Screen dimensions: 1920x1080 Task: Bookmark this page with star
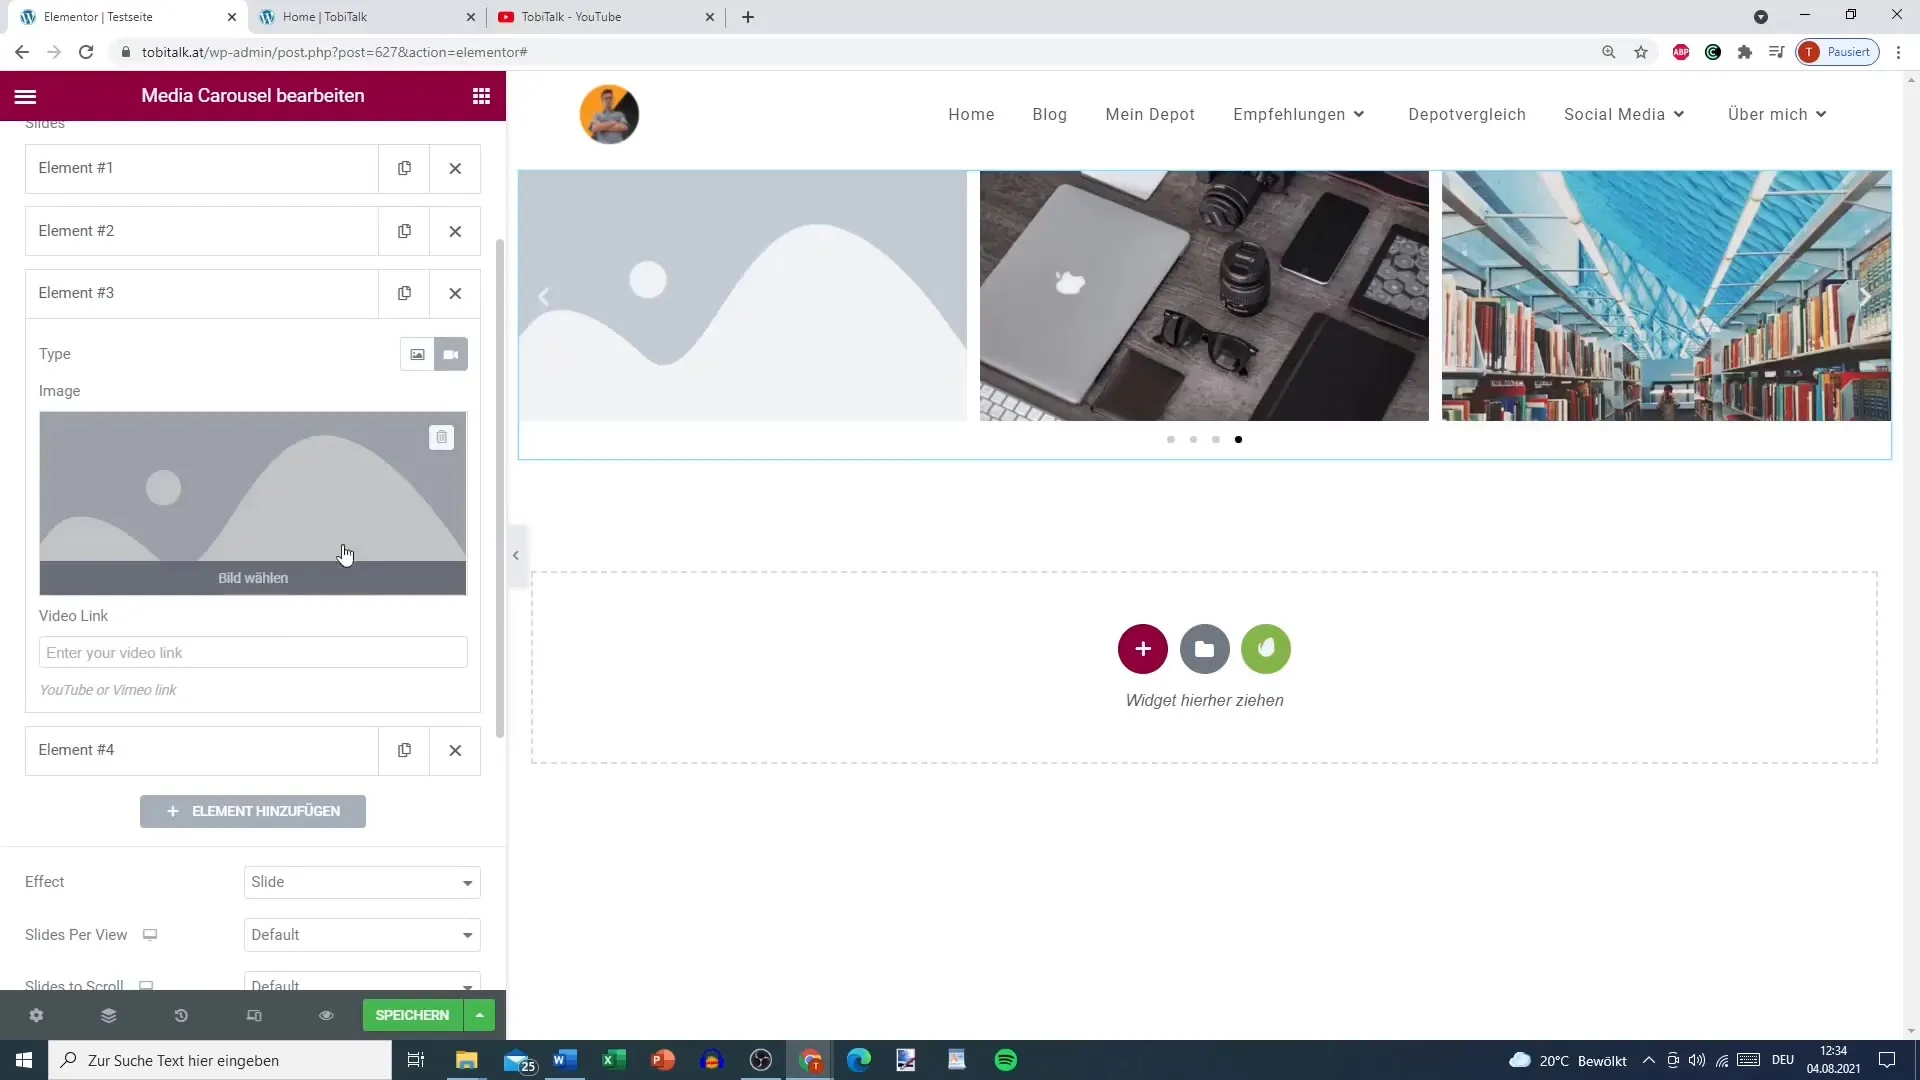pos(1641,52)
